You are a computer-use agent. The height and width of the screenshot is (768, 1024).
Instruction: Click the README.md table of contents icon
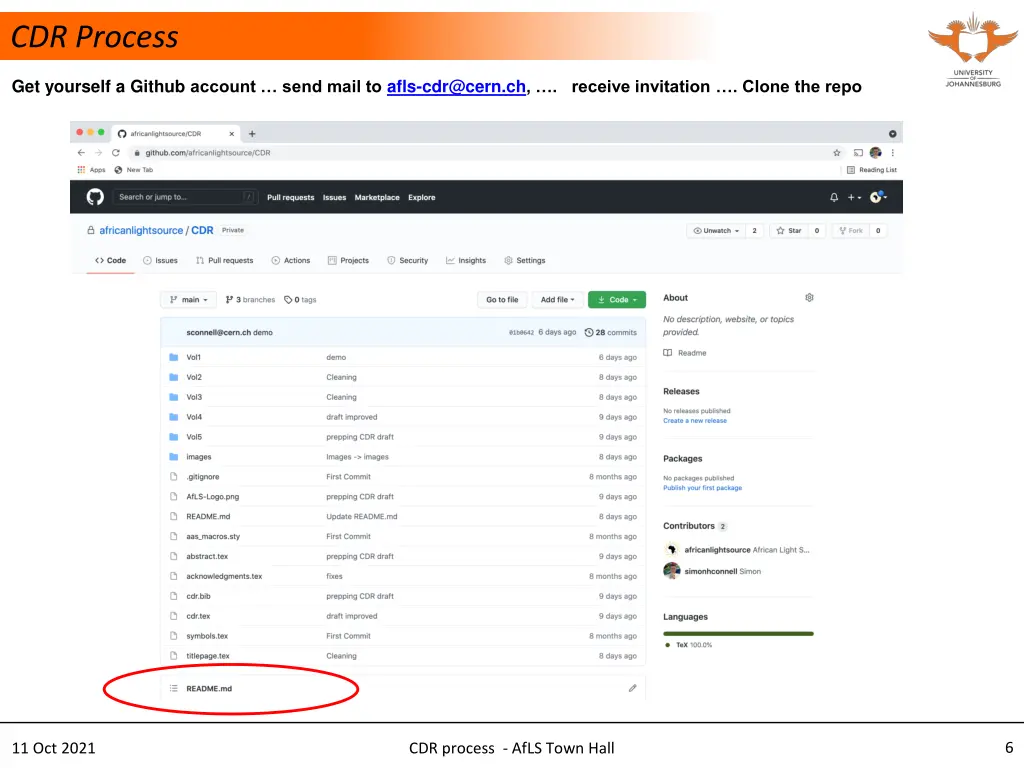(174, 688)
